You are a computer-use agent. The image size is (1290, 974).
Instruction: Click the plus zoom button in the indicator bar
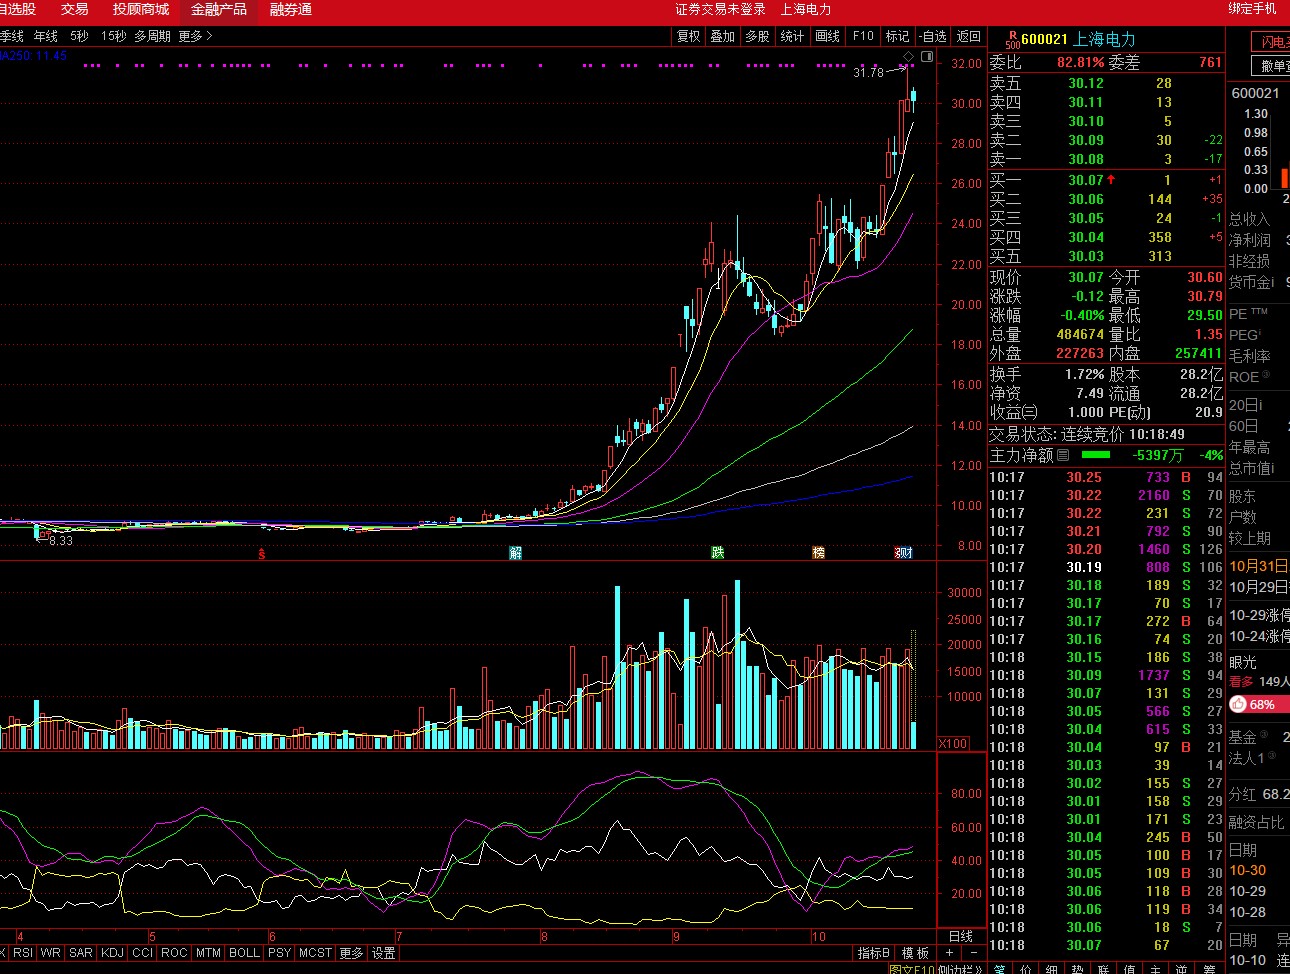[949, 953]
